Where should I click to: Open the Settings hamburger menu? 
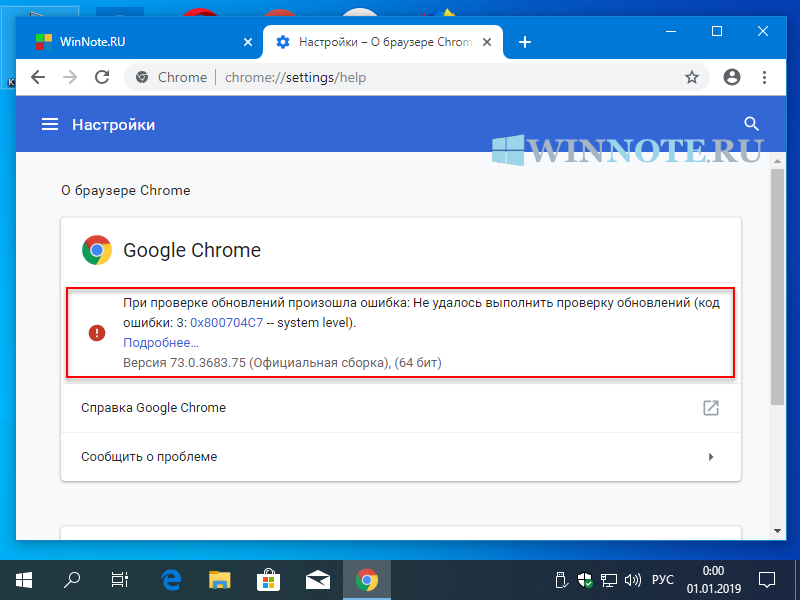tap(49, 124)
